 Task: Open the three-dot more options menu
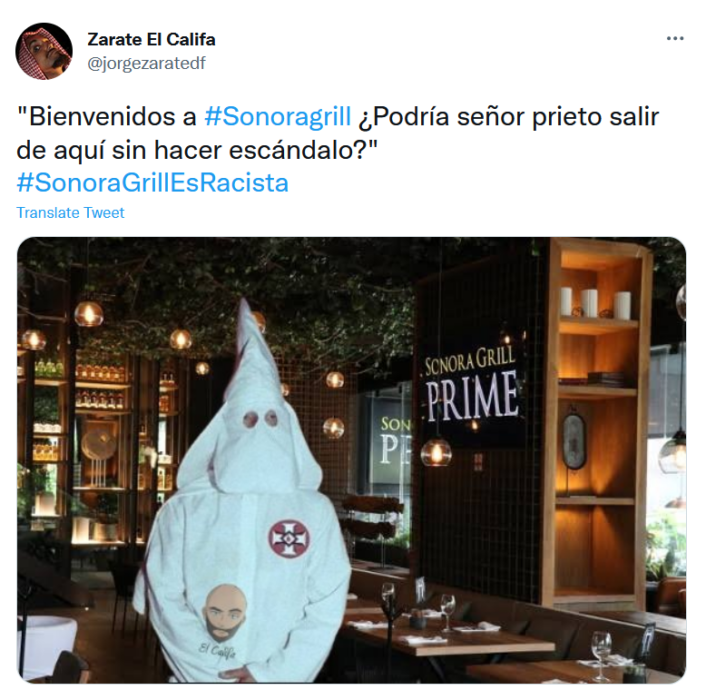pyautogui.click(x=674, y=39)
